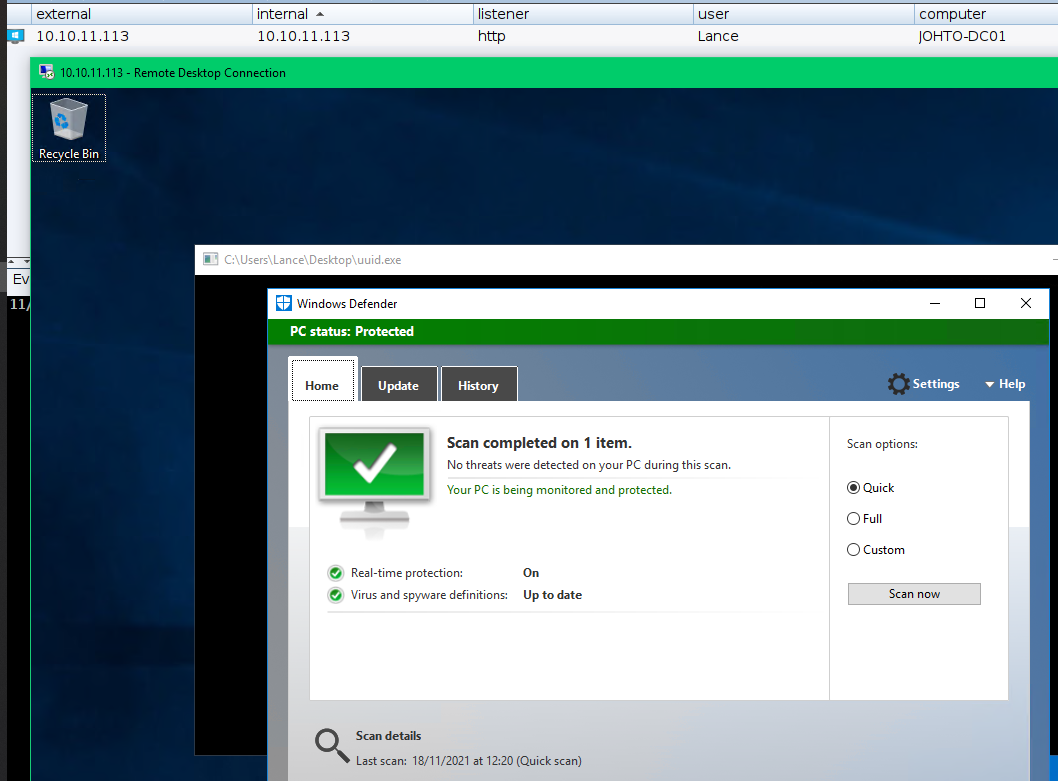Click Your PC is being monitored text

click(x=559, y=490)
